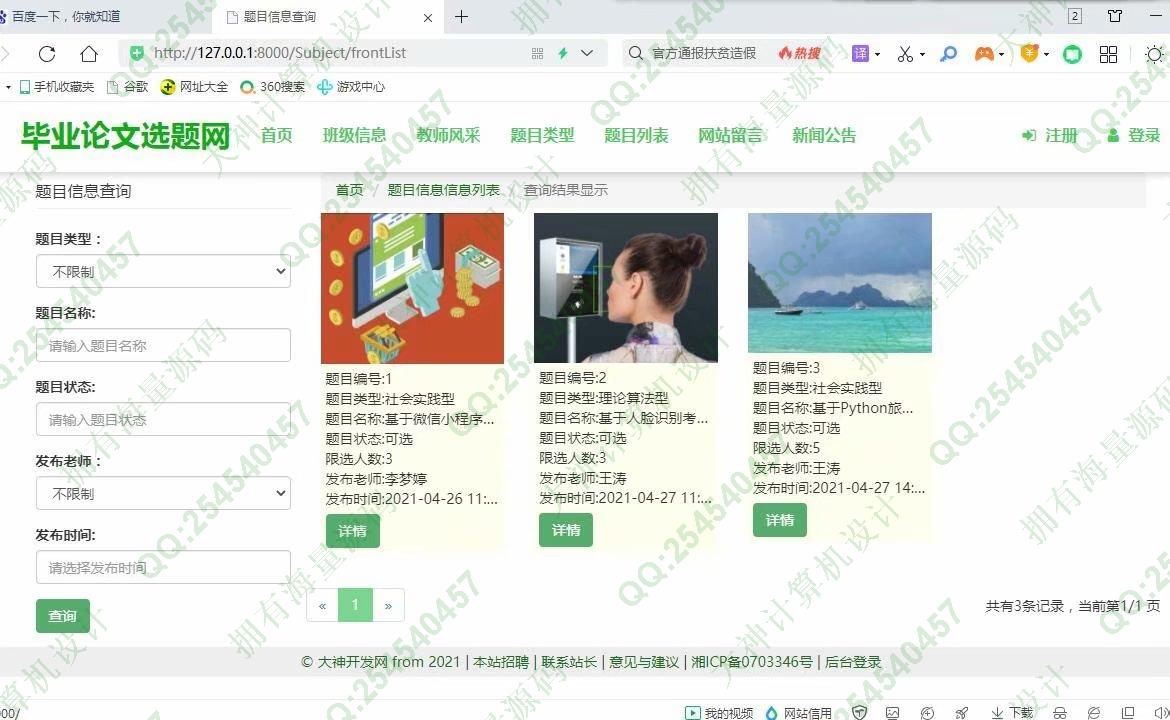Screen dimensions: 1170x720
Task: Open 题目类型 navigation item
Action: pyautogui.click(x=542, y=135)
